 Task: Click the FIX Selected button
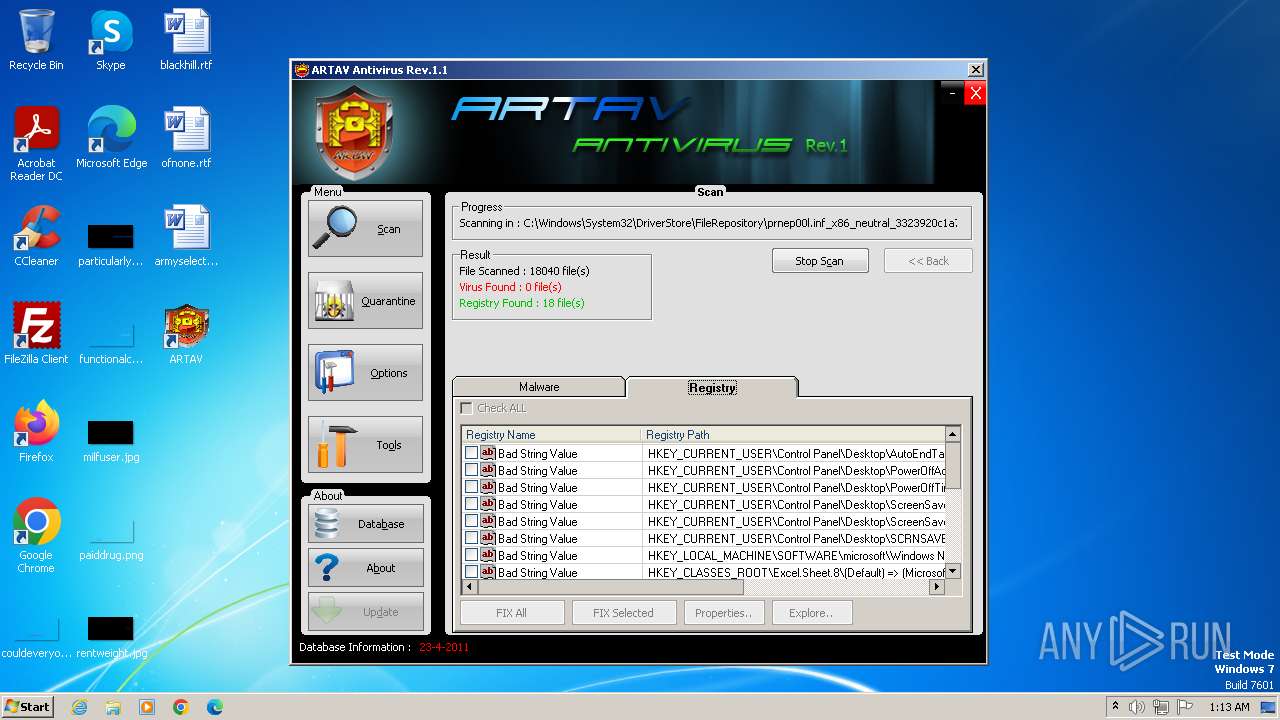(x=624, y=613)
